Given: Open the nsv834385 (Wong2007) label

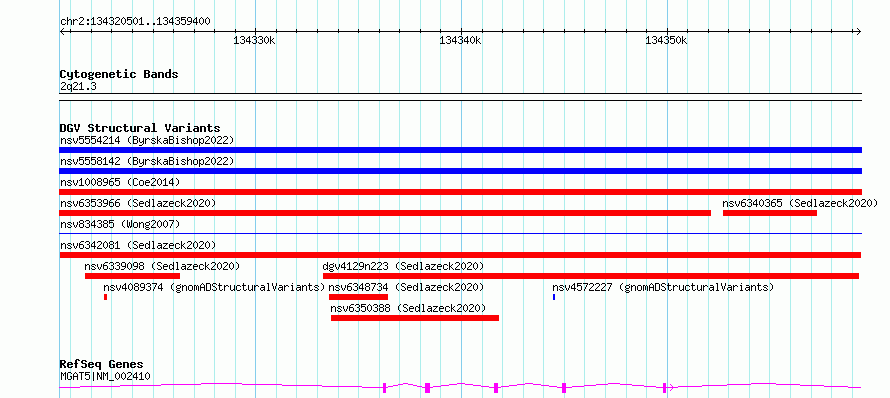Looking at the screenshot, I should 120,224.
